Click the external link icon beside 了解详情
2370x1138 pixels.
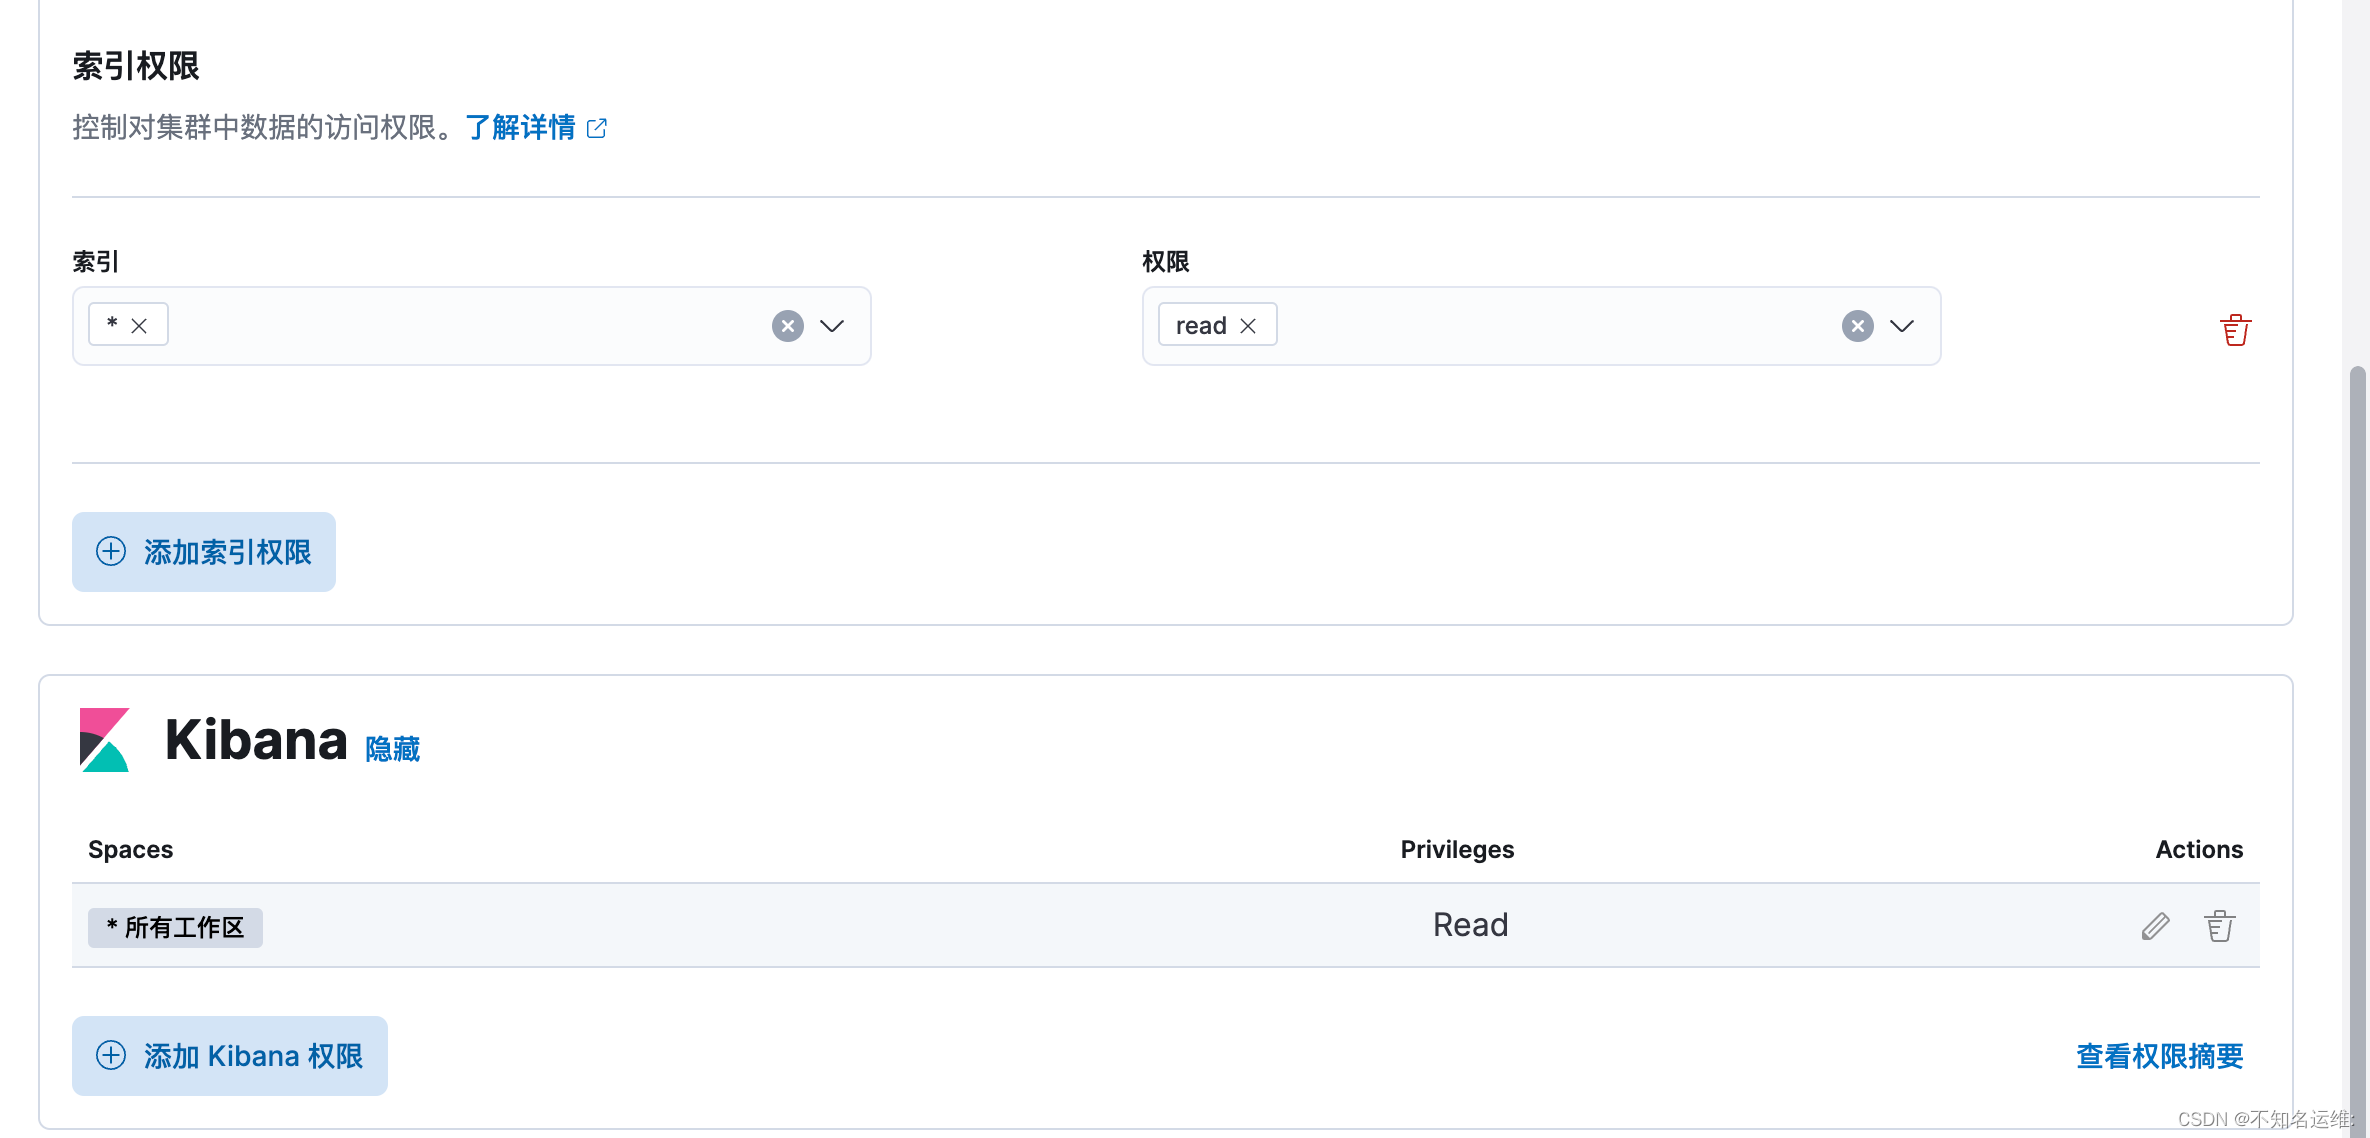tap(597, 128)
